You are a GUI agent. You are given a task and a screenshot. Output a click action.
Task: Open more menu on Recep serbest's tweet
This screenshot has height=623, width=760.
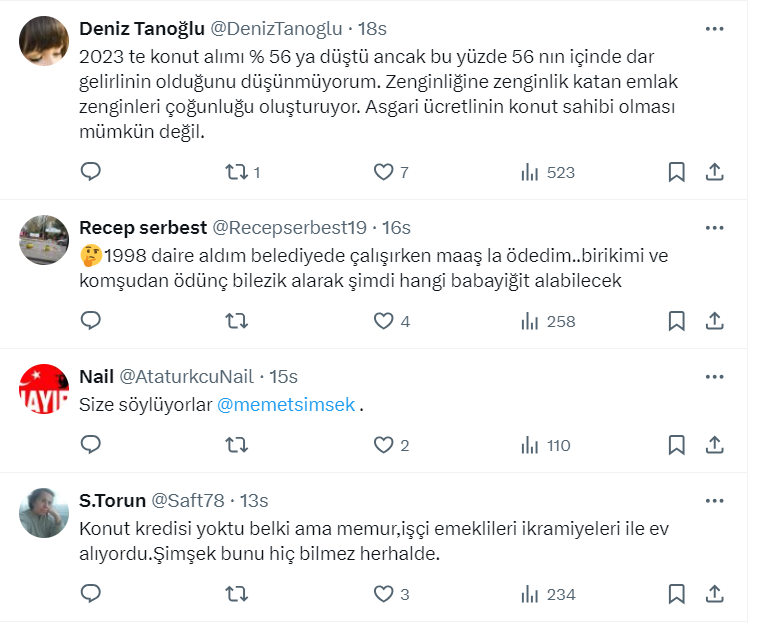point(714,228)
